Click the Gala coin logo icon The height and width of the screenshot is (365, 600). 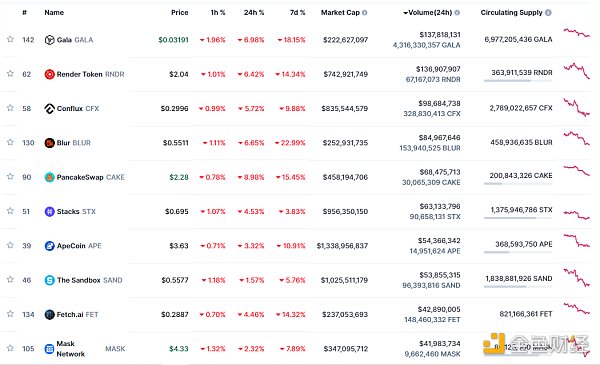49,40
